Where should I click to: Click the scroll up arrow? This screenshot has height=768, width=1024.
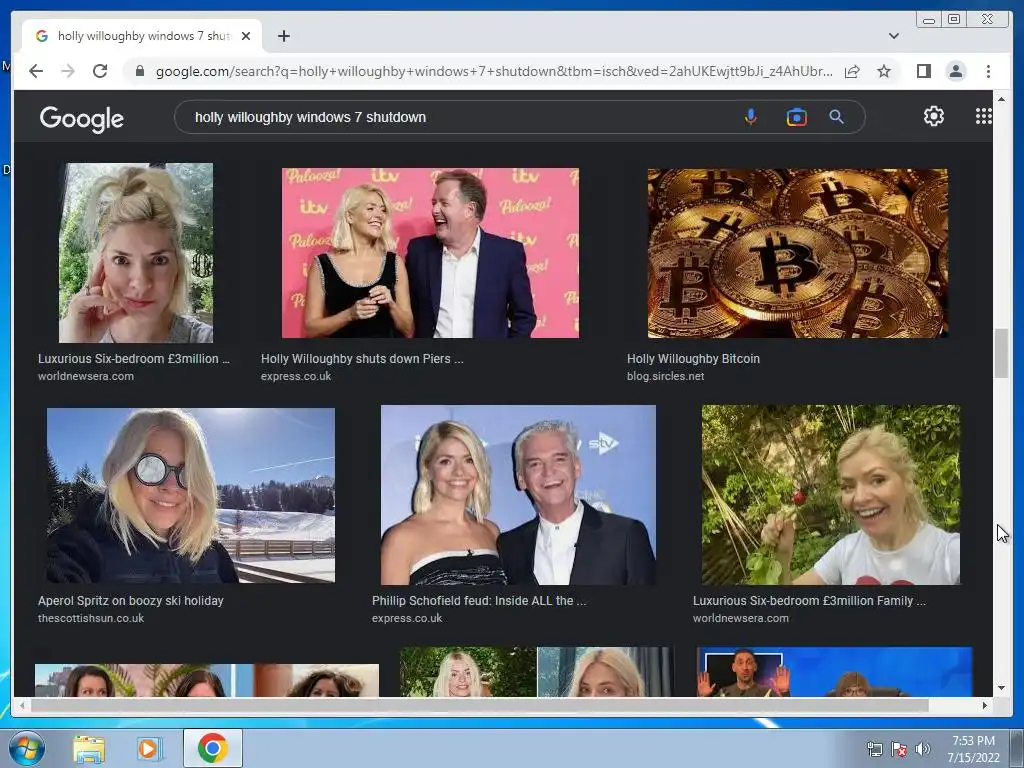[1001, 99]
